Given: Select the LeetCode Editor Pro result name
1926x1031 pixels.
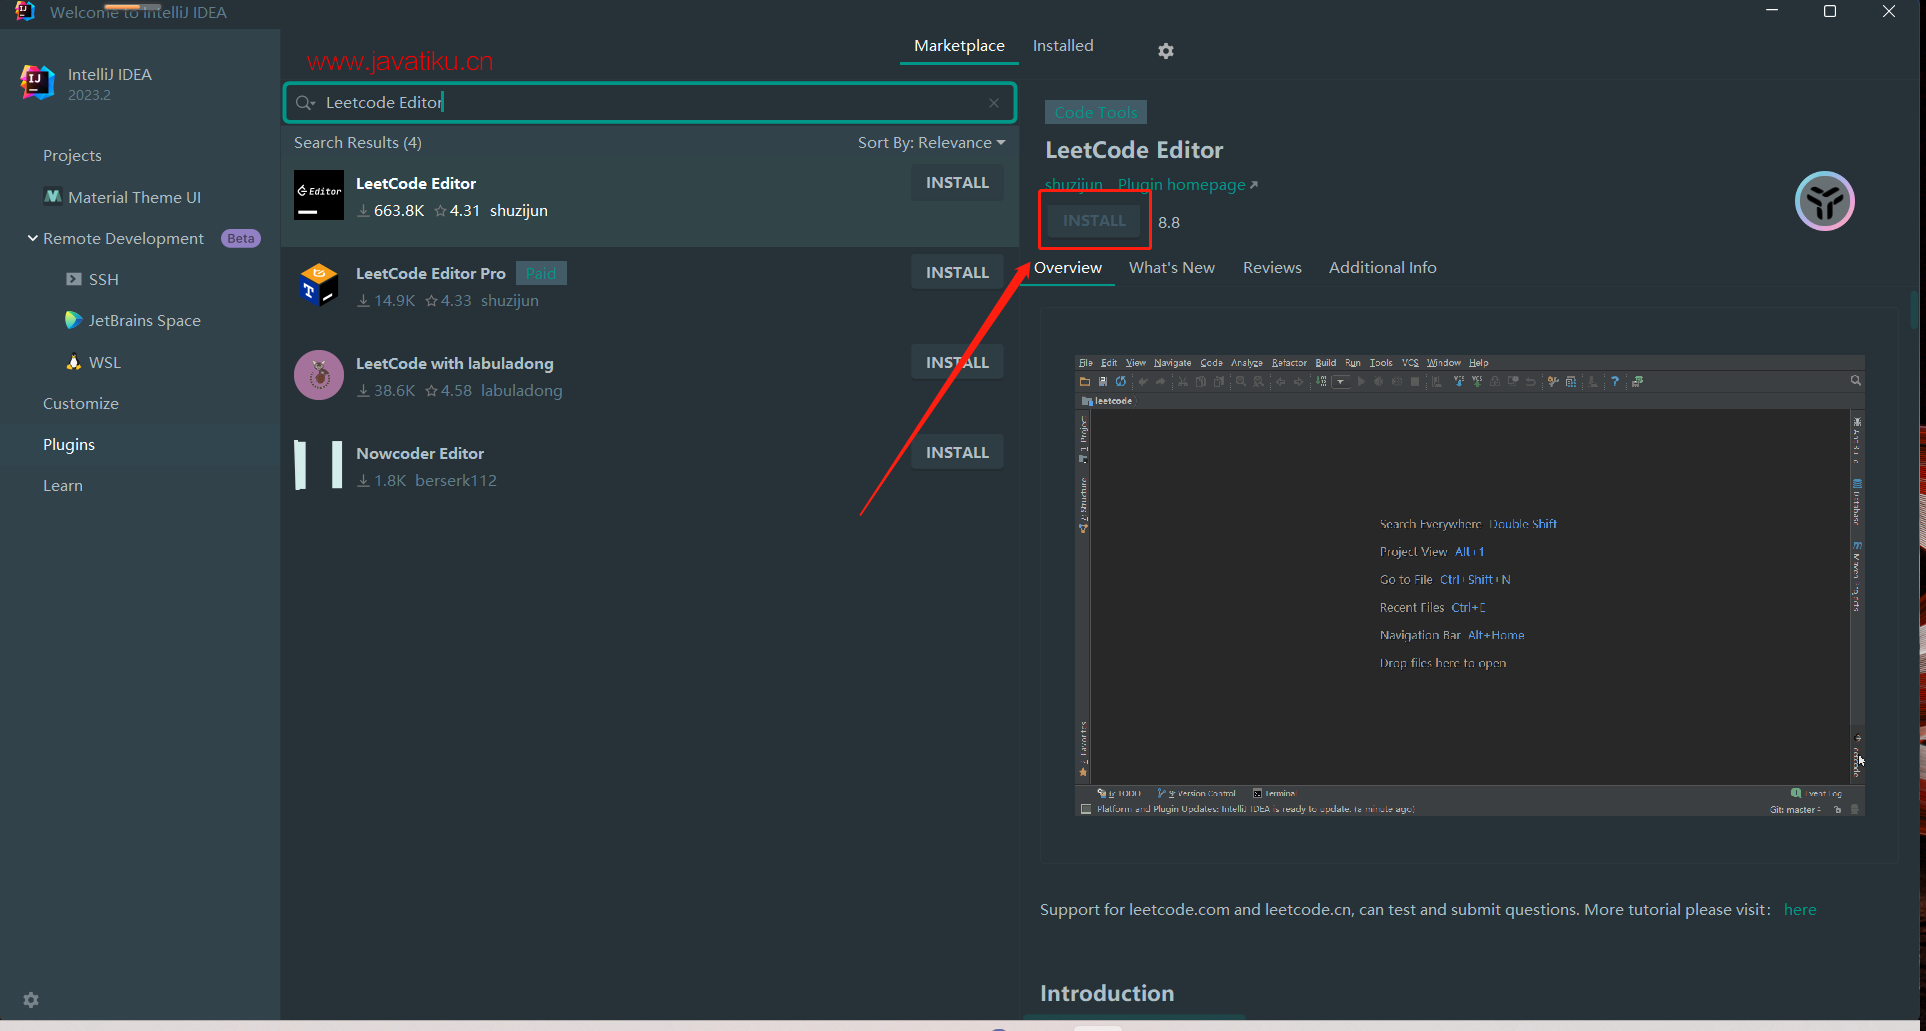Looking at the screenshot, I should point(431,274).
